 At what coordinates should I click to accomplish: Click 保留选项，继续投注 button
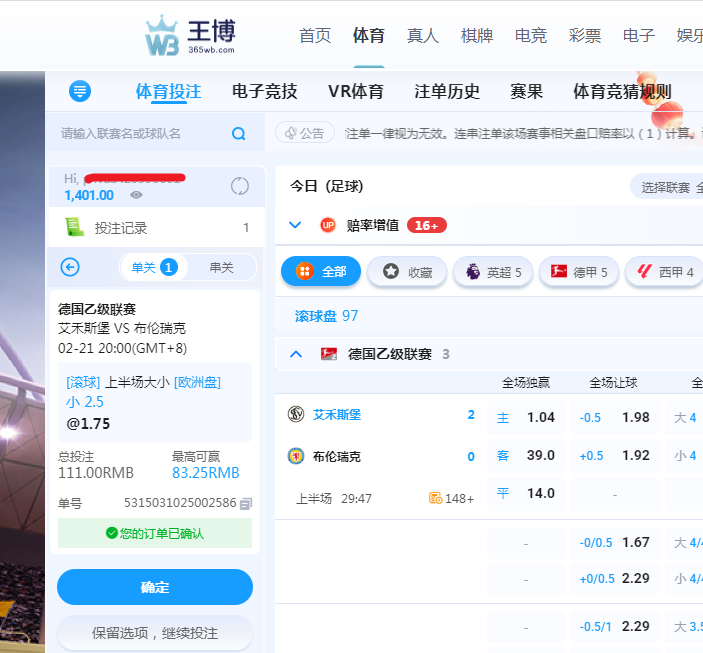155,633
